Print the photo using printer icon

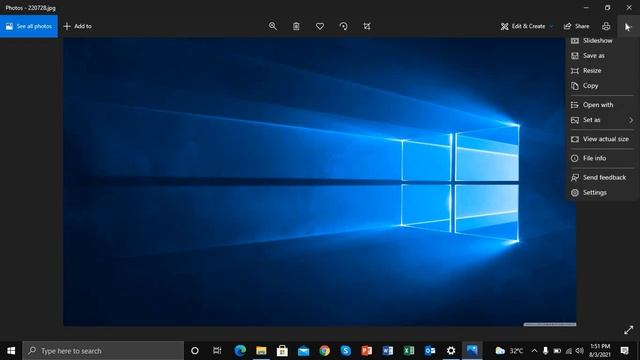click(606, 26)
